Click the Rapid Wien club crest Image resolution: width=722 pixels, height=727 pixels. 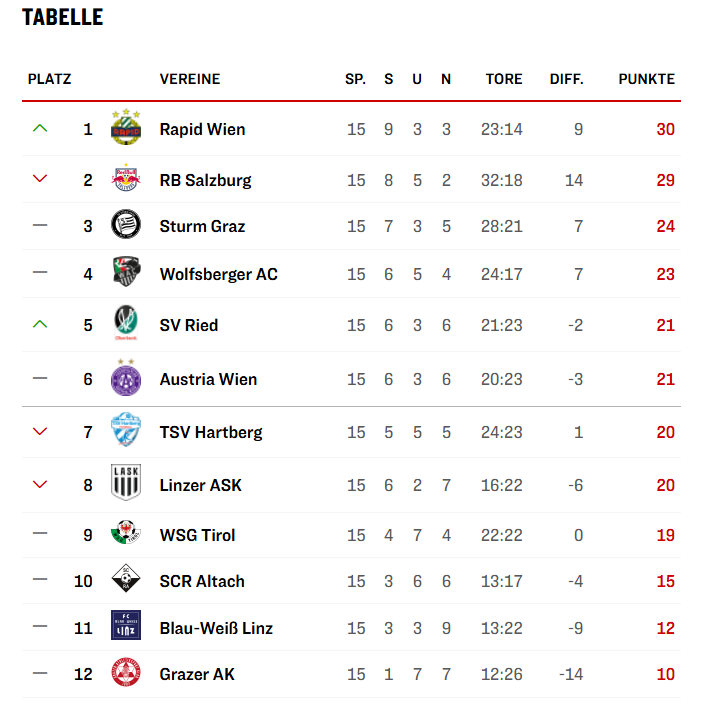tap(124, 129)
